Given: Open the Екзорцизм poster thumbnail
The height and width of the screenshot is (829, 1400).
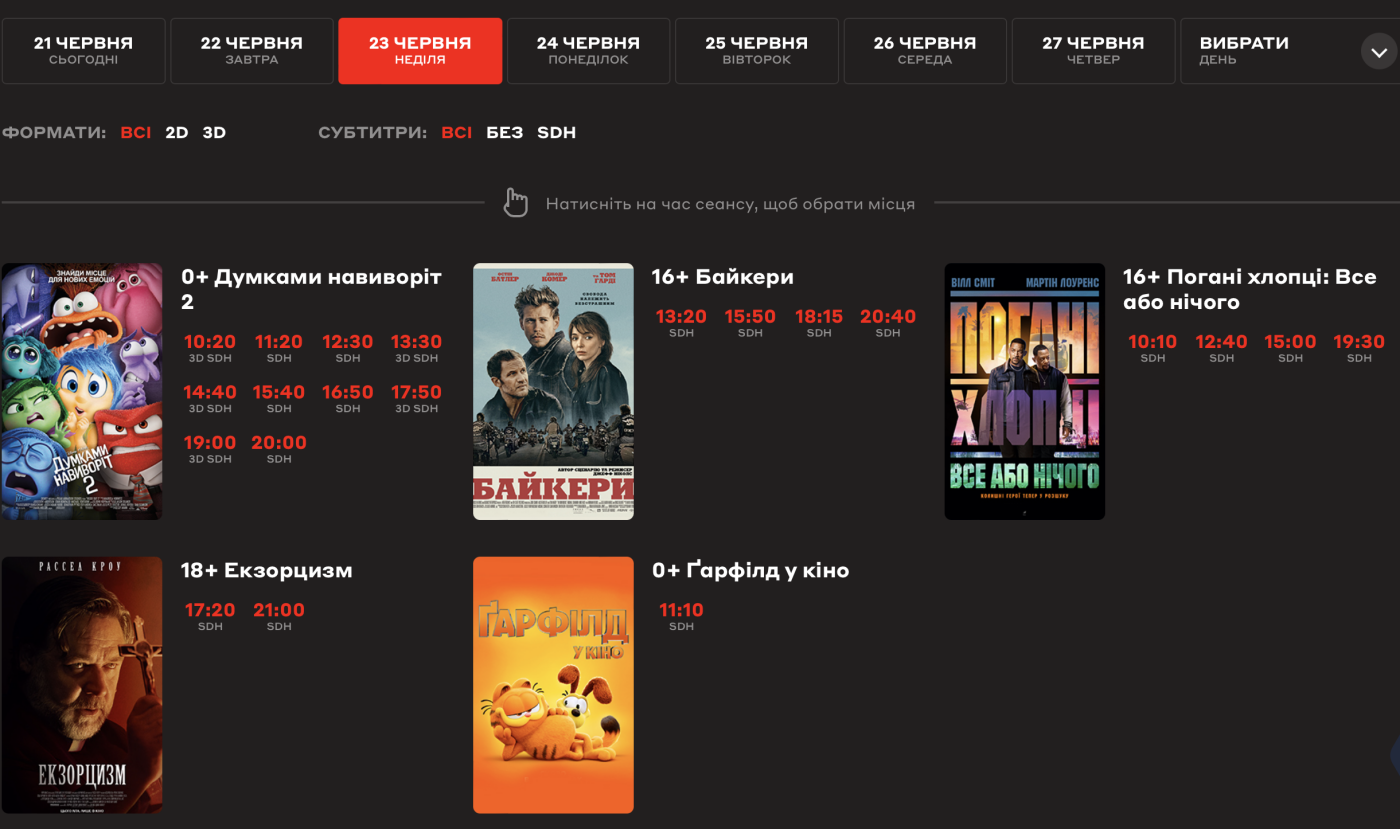Looking at the screenshot, I should coord(81,685).
